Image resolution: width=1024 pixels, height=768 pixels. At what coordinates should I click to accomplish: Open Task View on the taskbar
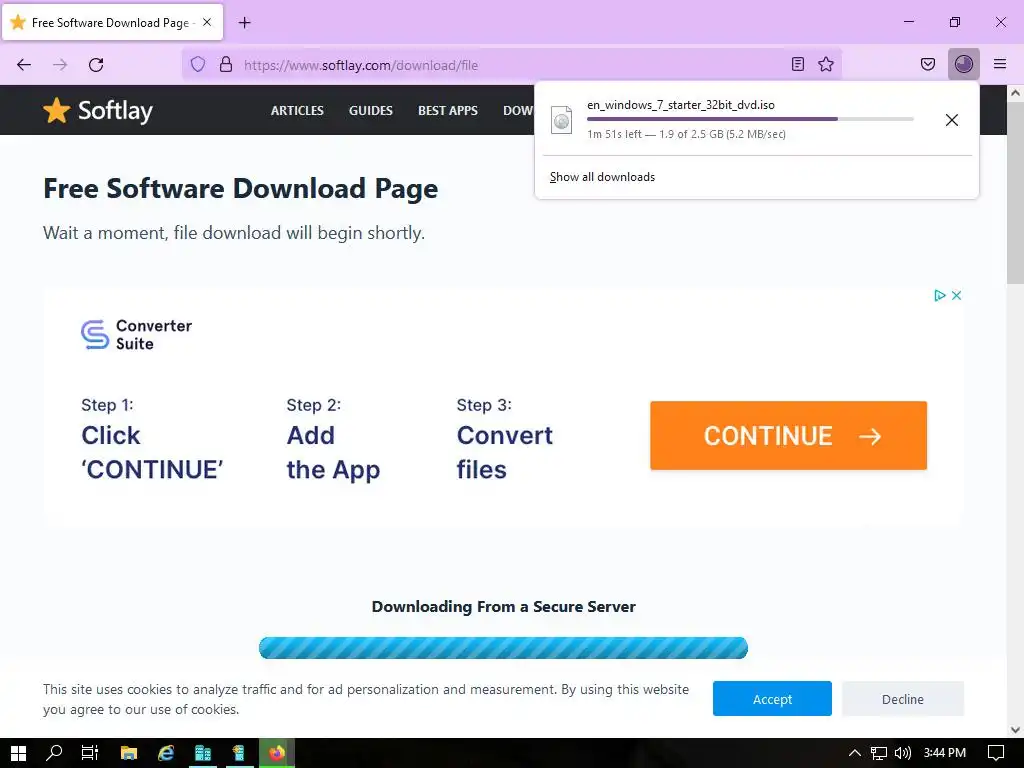[90, 753]
